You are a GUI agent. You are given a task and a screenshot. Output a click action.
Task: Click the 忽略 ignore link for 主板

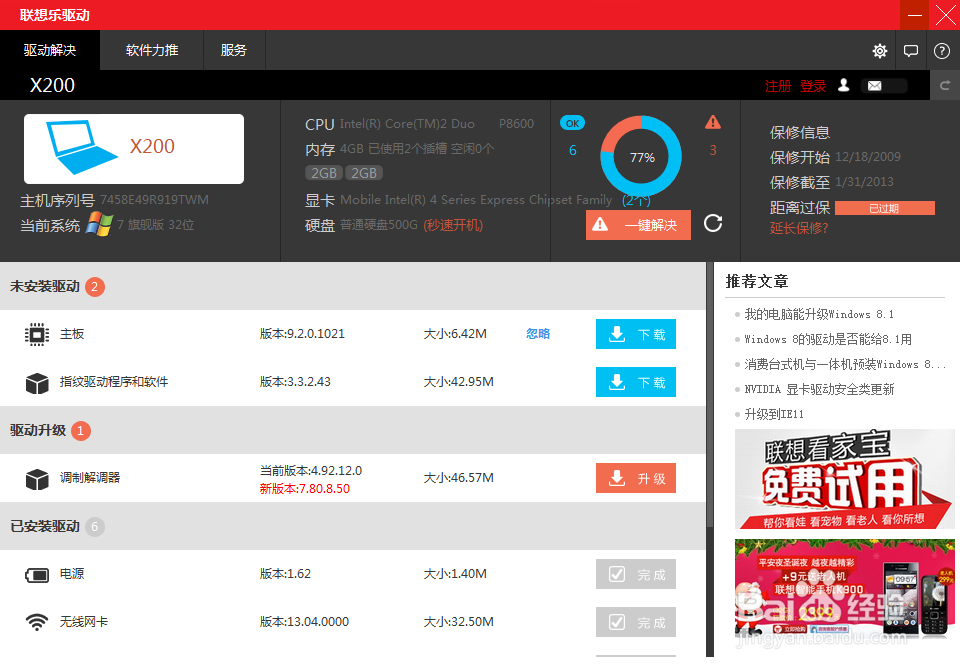pos(537,333)
